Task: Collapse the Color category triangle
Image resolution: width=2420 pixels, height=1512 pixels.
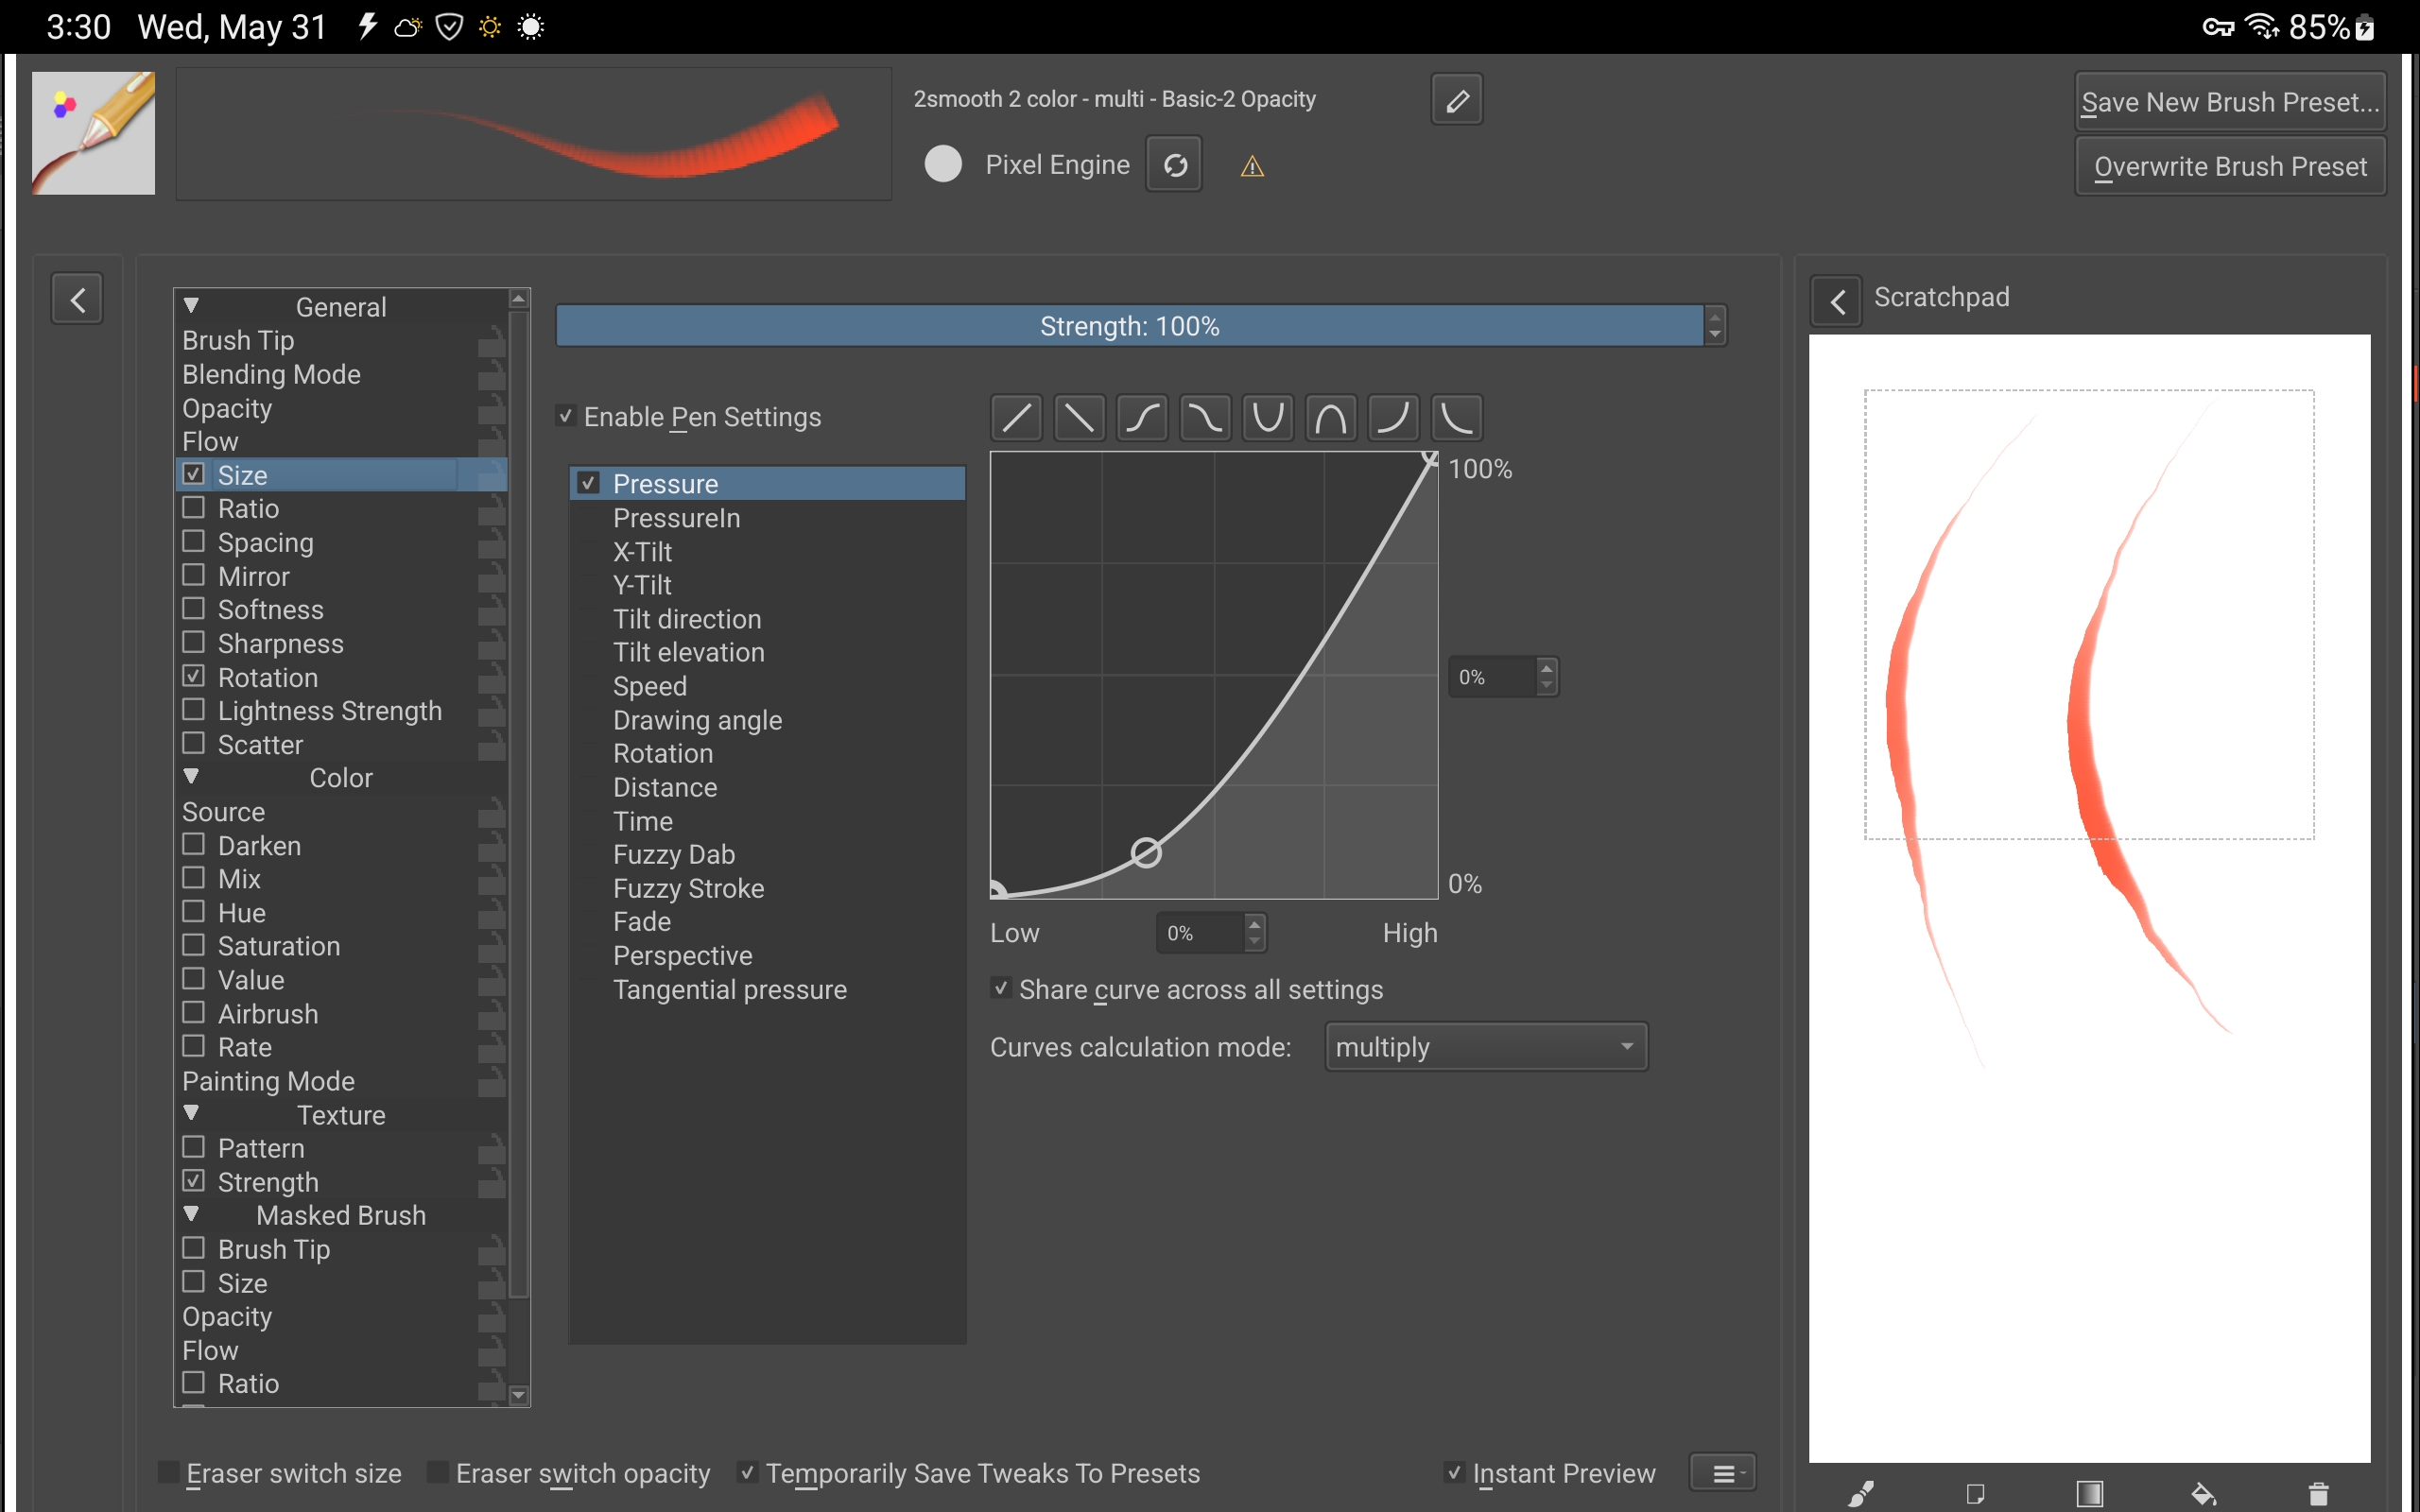Action: tap(191, 777)
